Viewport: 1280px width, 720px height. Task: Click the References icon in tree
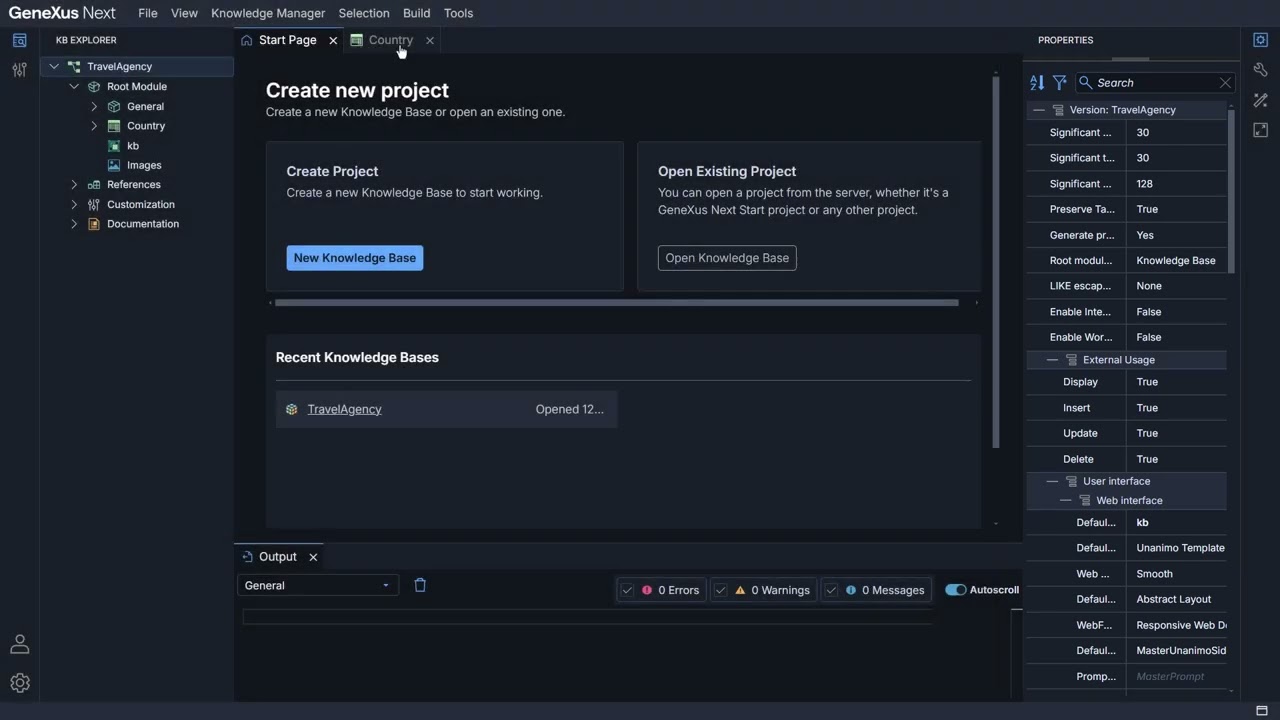pyautogui.click(x=94, y=185)
